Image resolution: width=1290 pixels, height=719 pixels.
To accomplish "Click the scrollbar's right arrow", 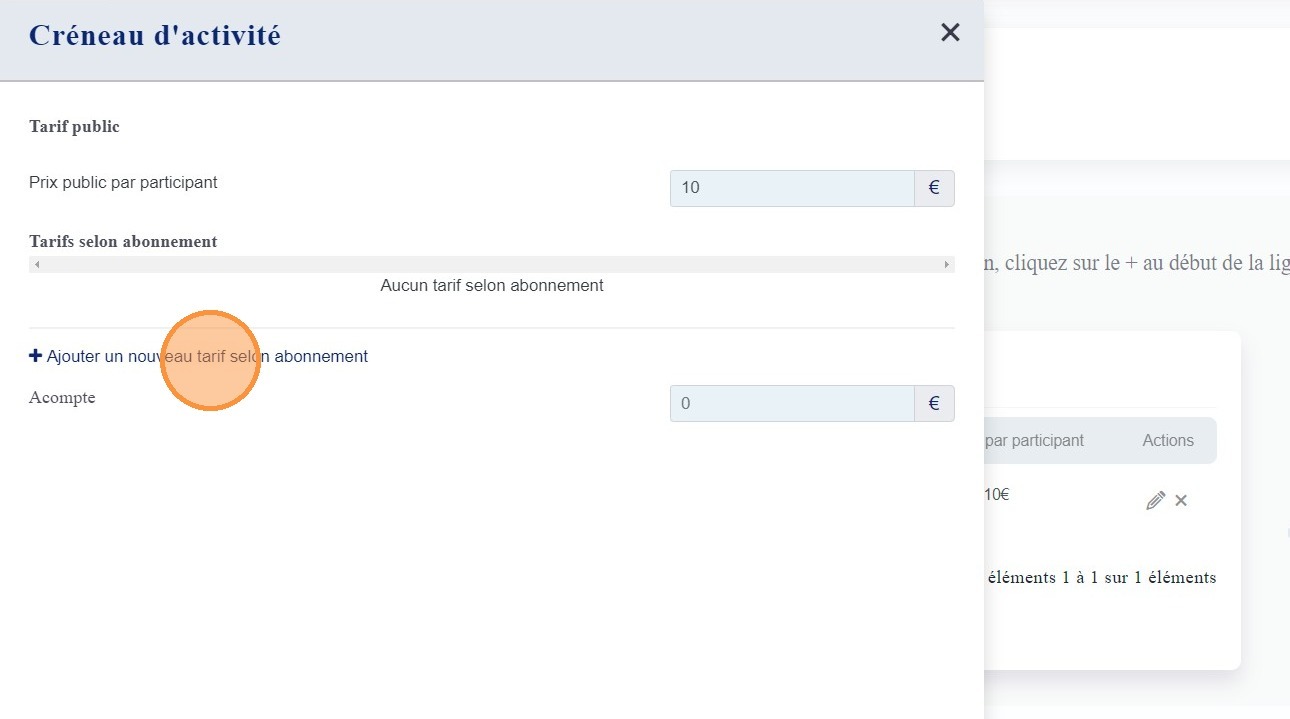I will point(946,265).
